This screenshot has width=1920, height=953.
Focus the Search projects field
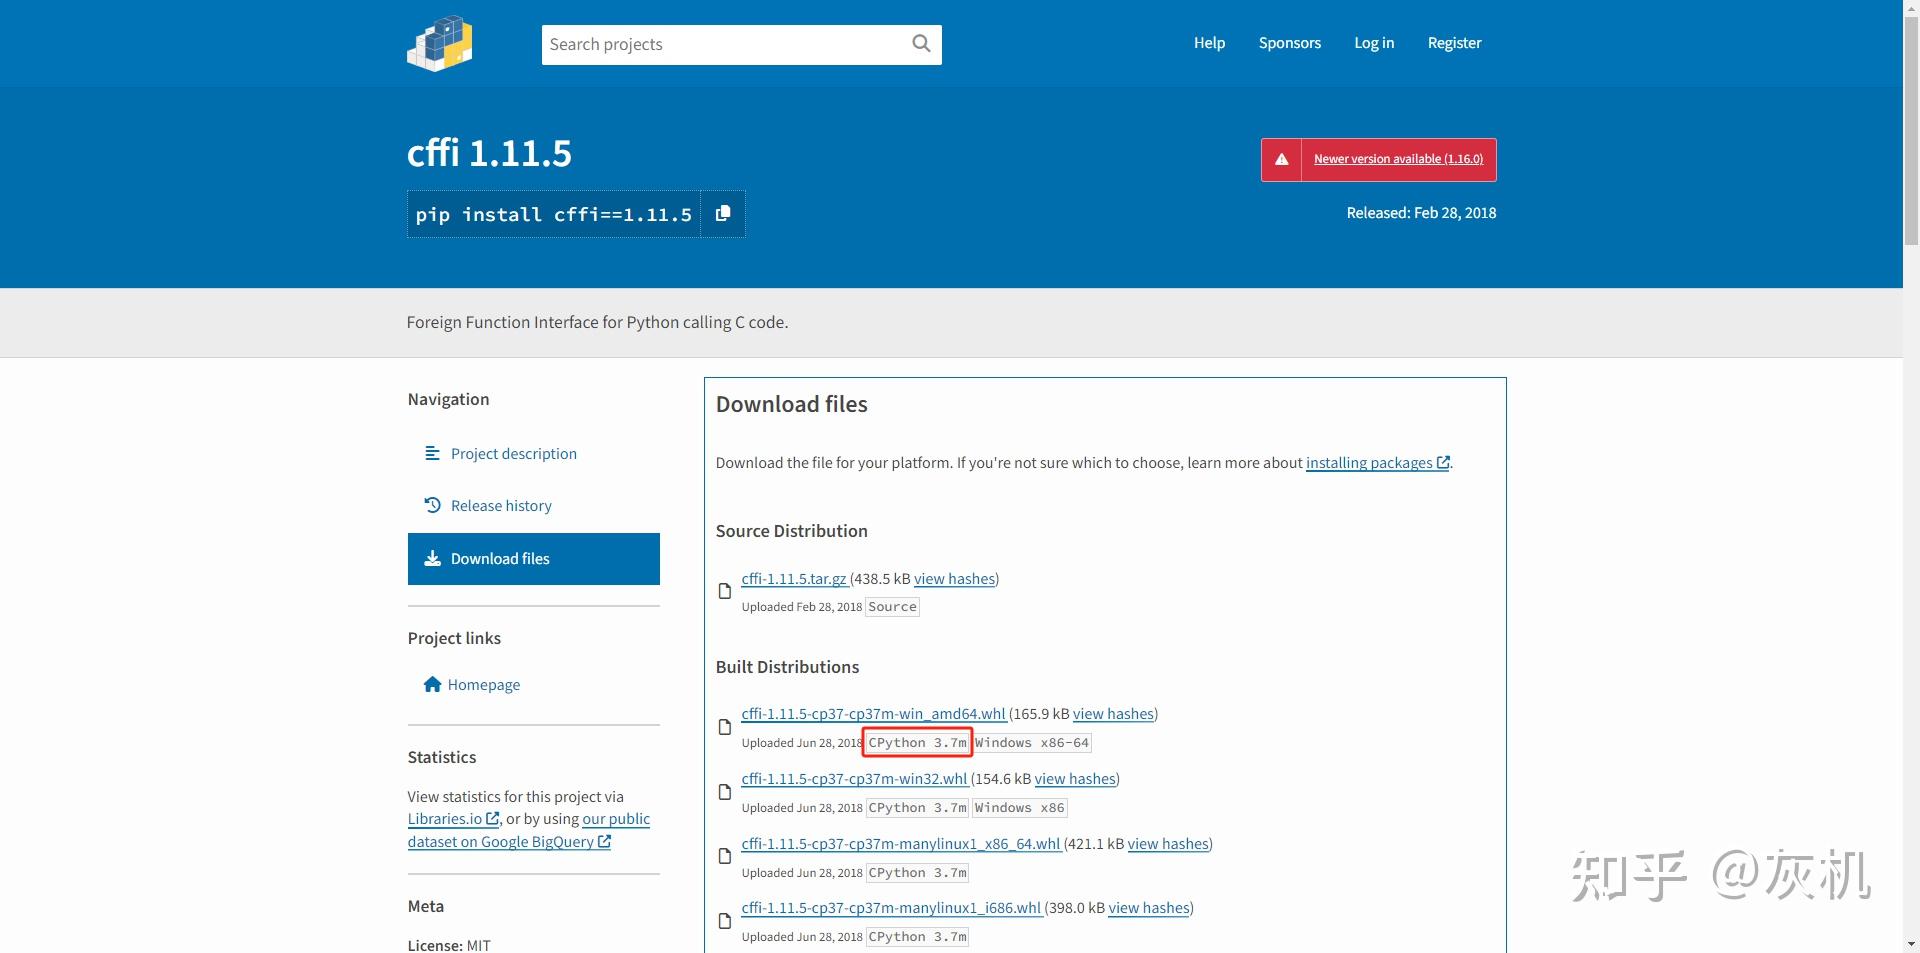coord(726,44)
